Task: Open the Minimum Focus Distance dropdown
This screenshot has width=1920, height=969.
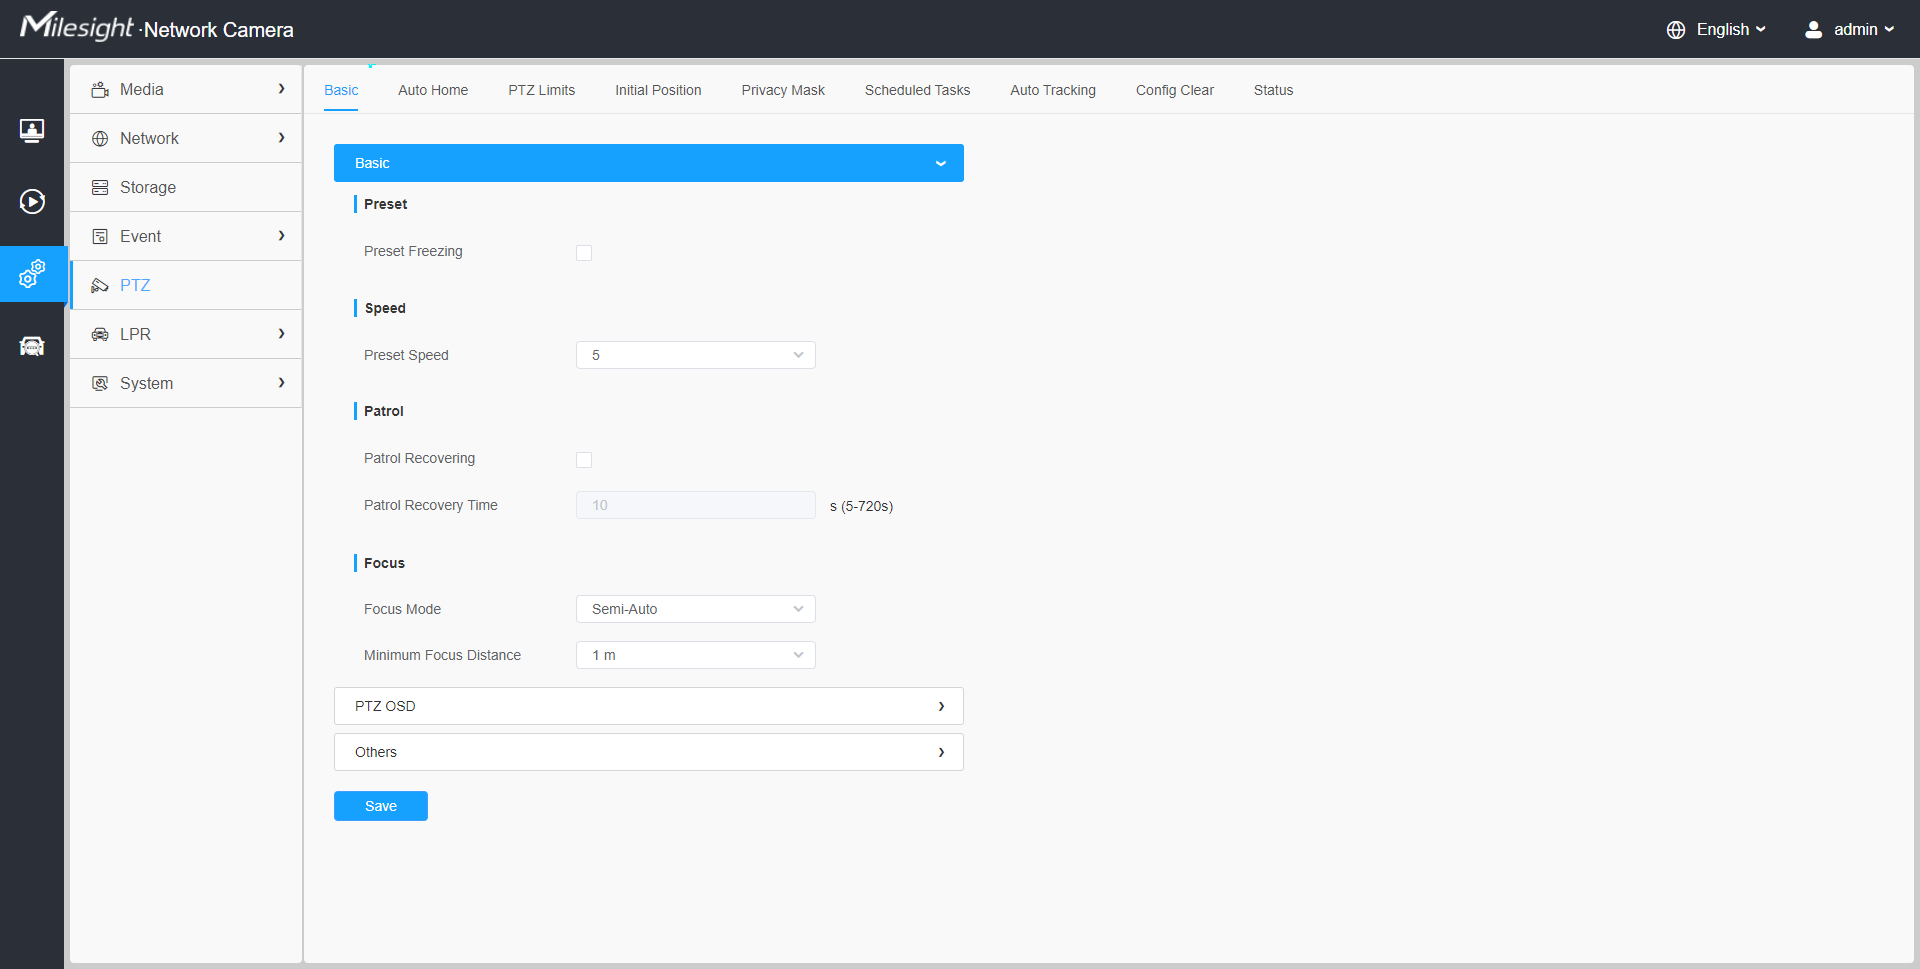Action: pyautogui.click(x=696, y=655)
